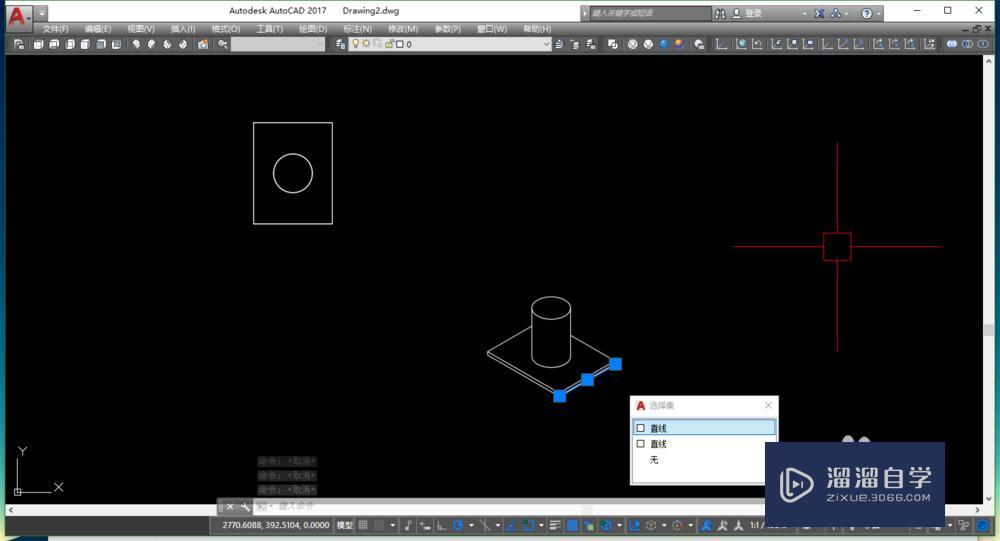The height and width of the screenshot is (541, 1000).
Task: Expand the layer 0 dropdown list
Action: [546, 44]
